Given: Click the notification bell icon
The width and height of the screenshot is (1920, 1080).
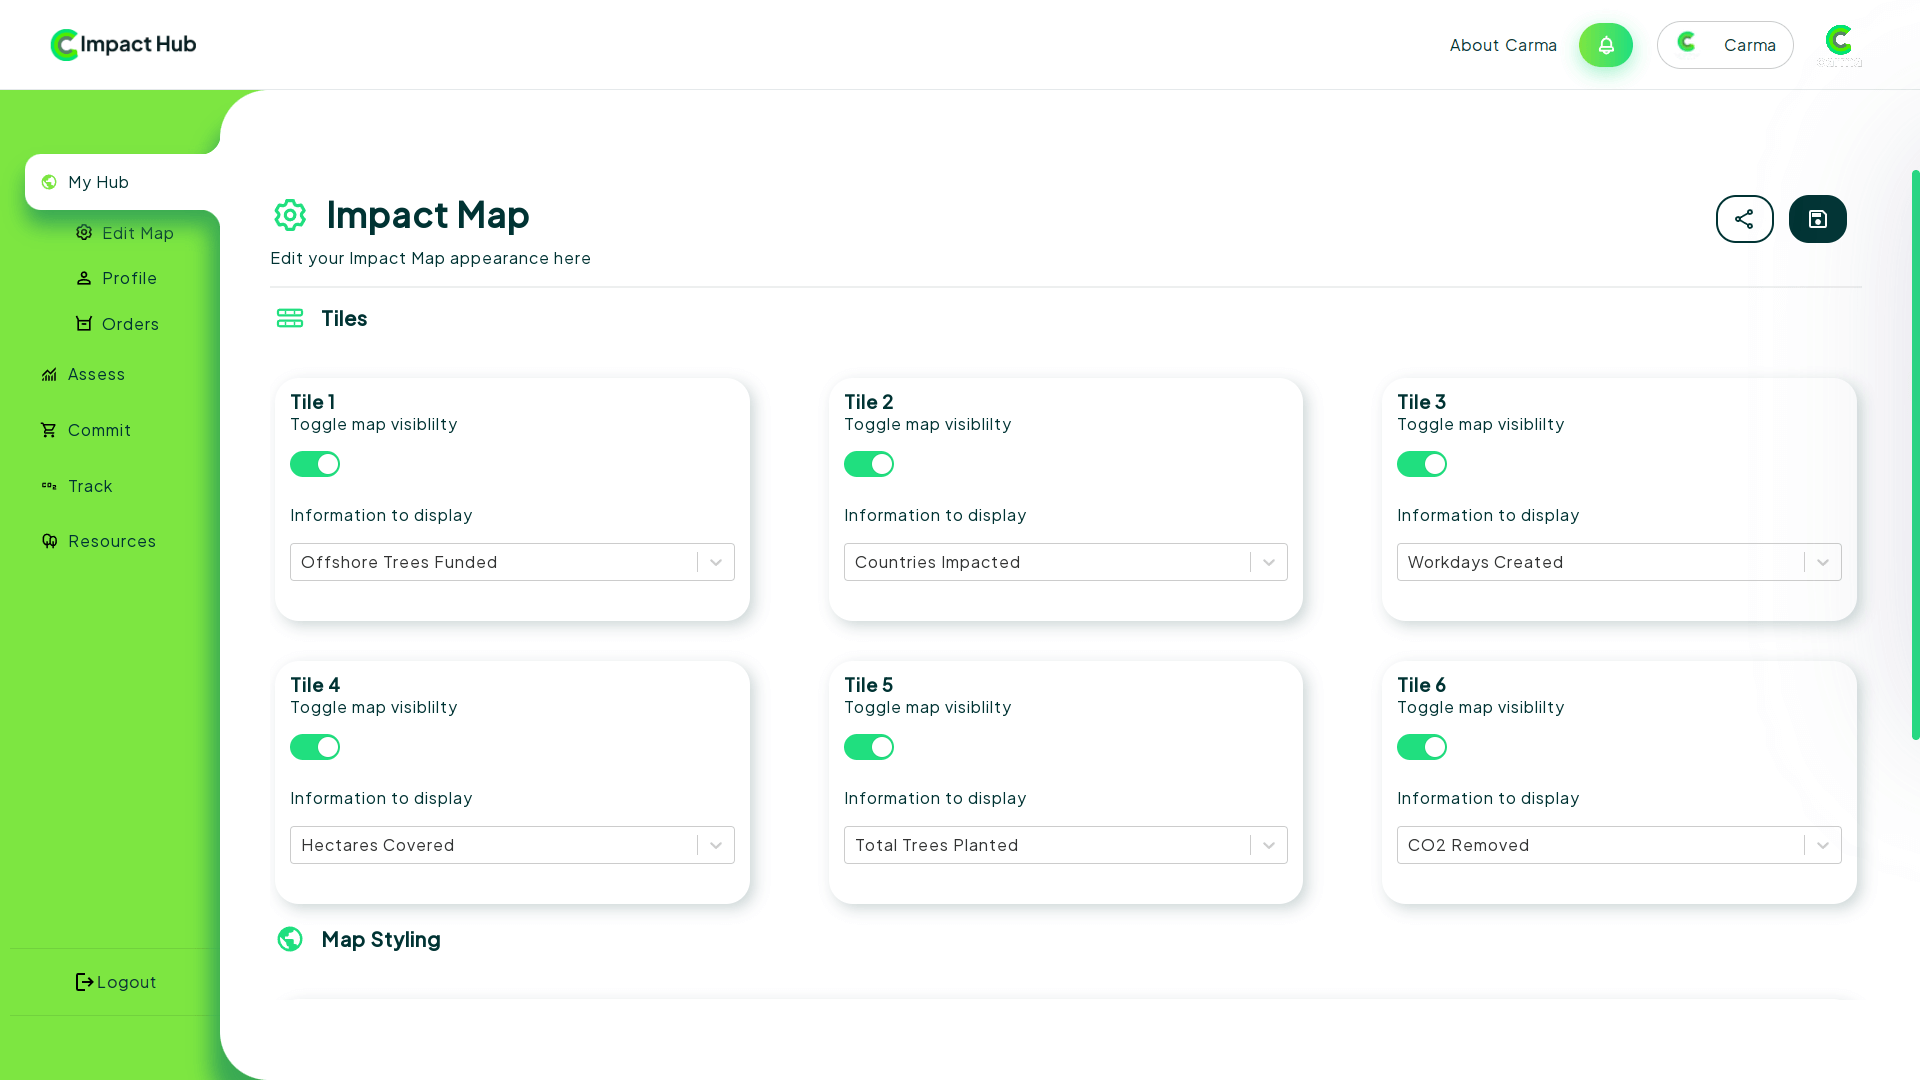Looking at the screenshot, I should click(1605, 45).
